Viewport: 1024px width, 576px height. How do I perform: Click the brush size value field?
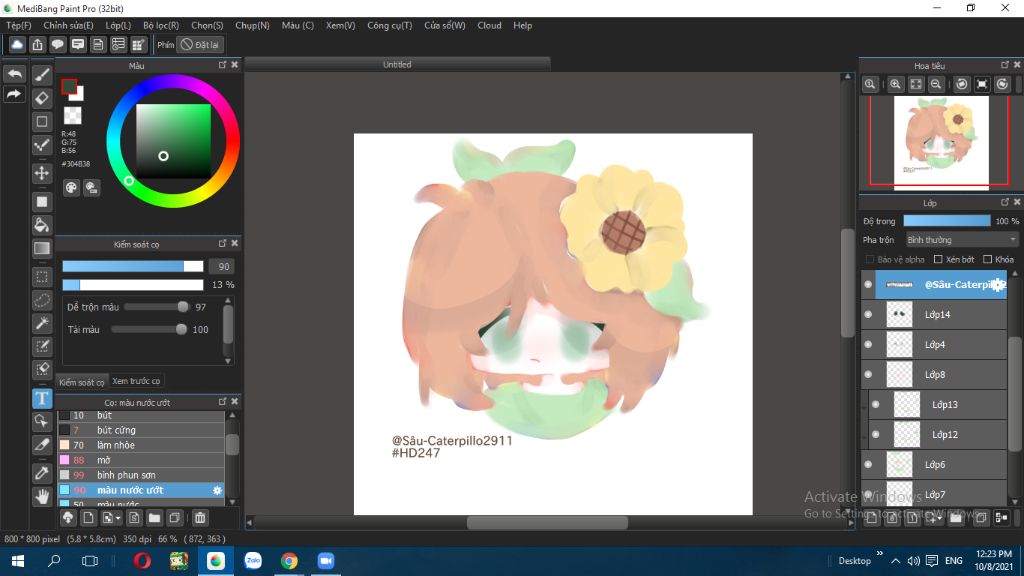[x=221, y=266]
